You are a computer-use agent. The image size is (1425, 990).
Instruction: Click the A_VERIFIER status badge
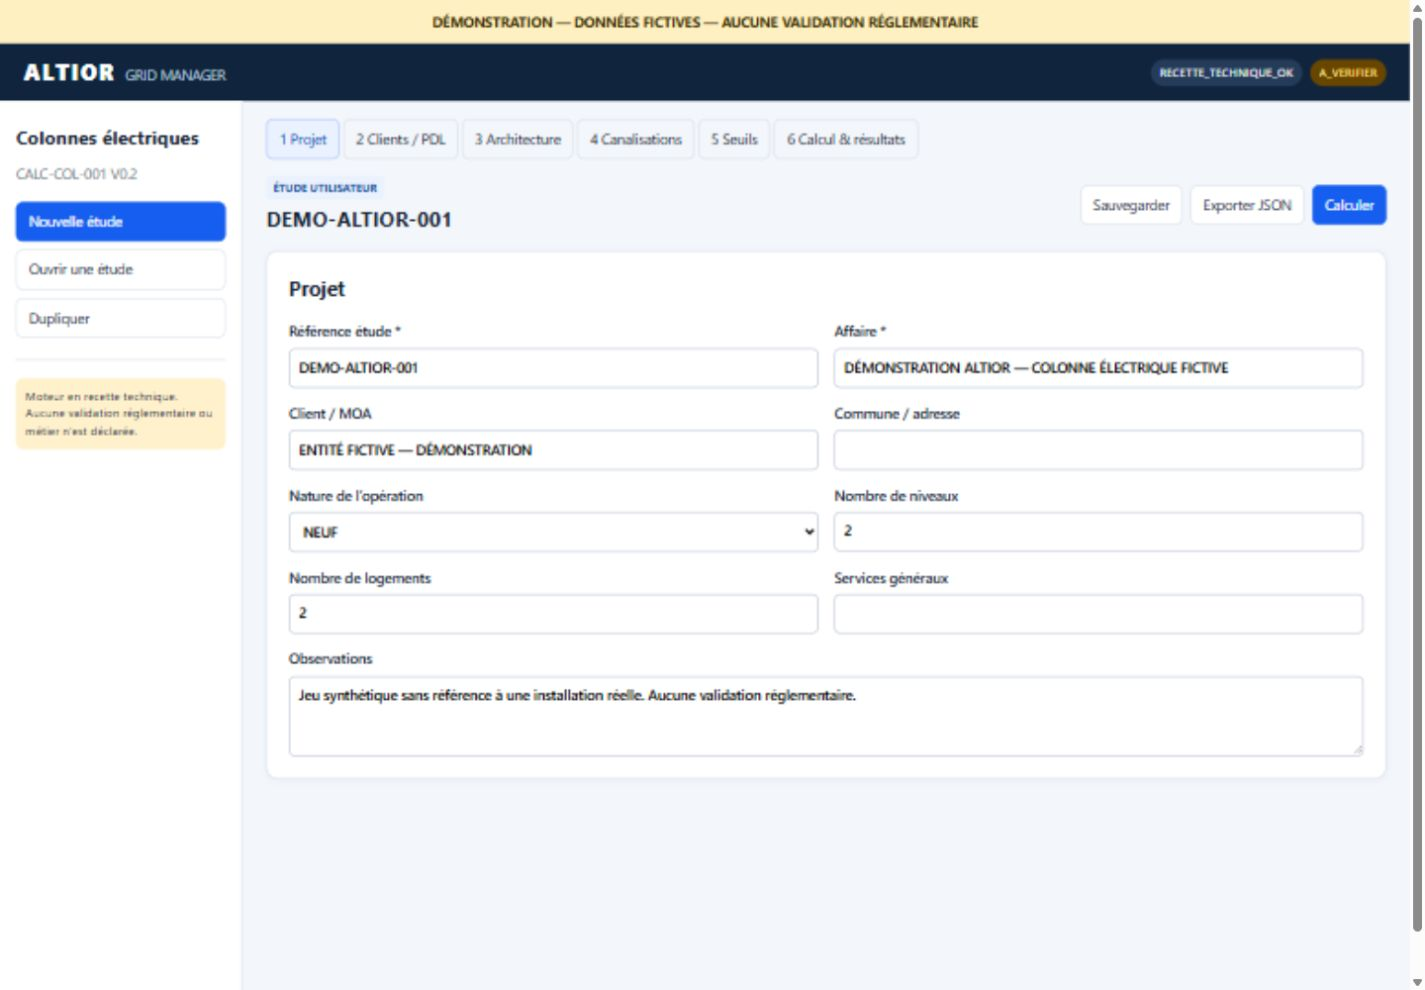pyautogui.click(x=1348, y=73)
